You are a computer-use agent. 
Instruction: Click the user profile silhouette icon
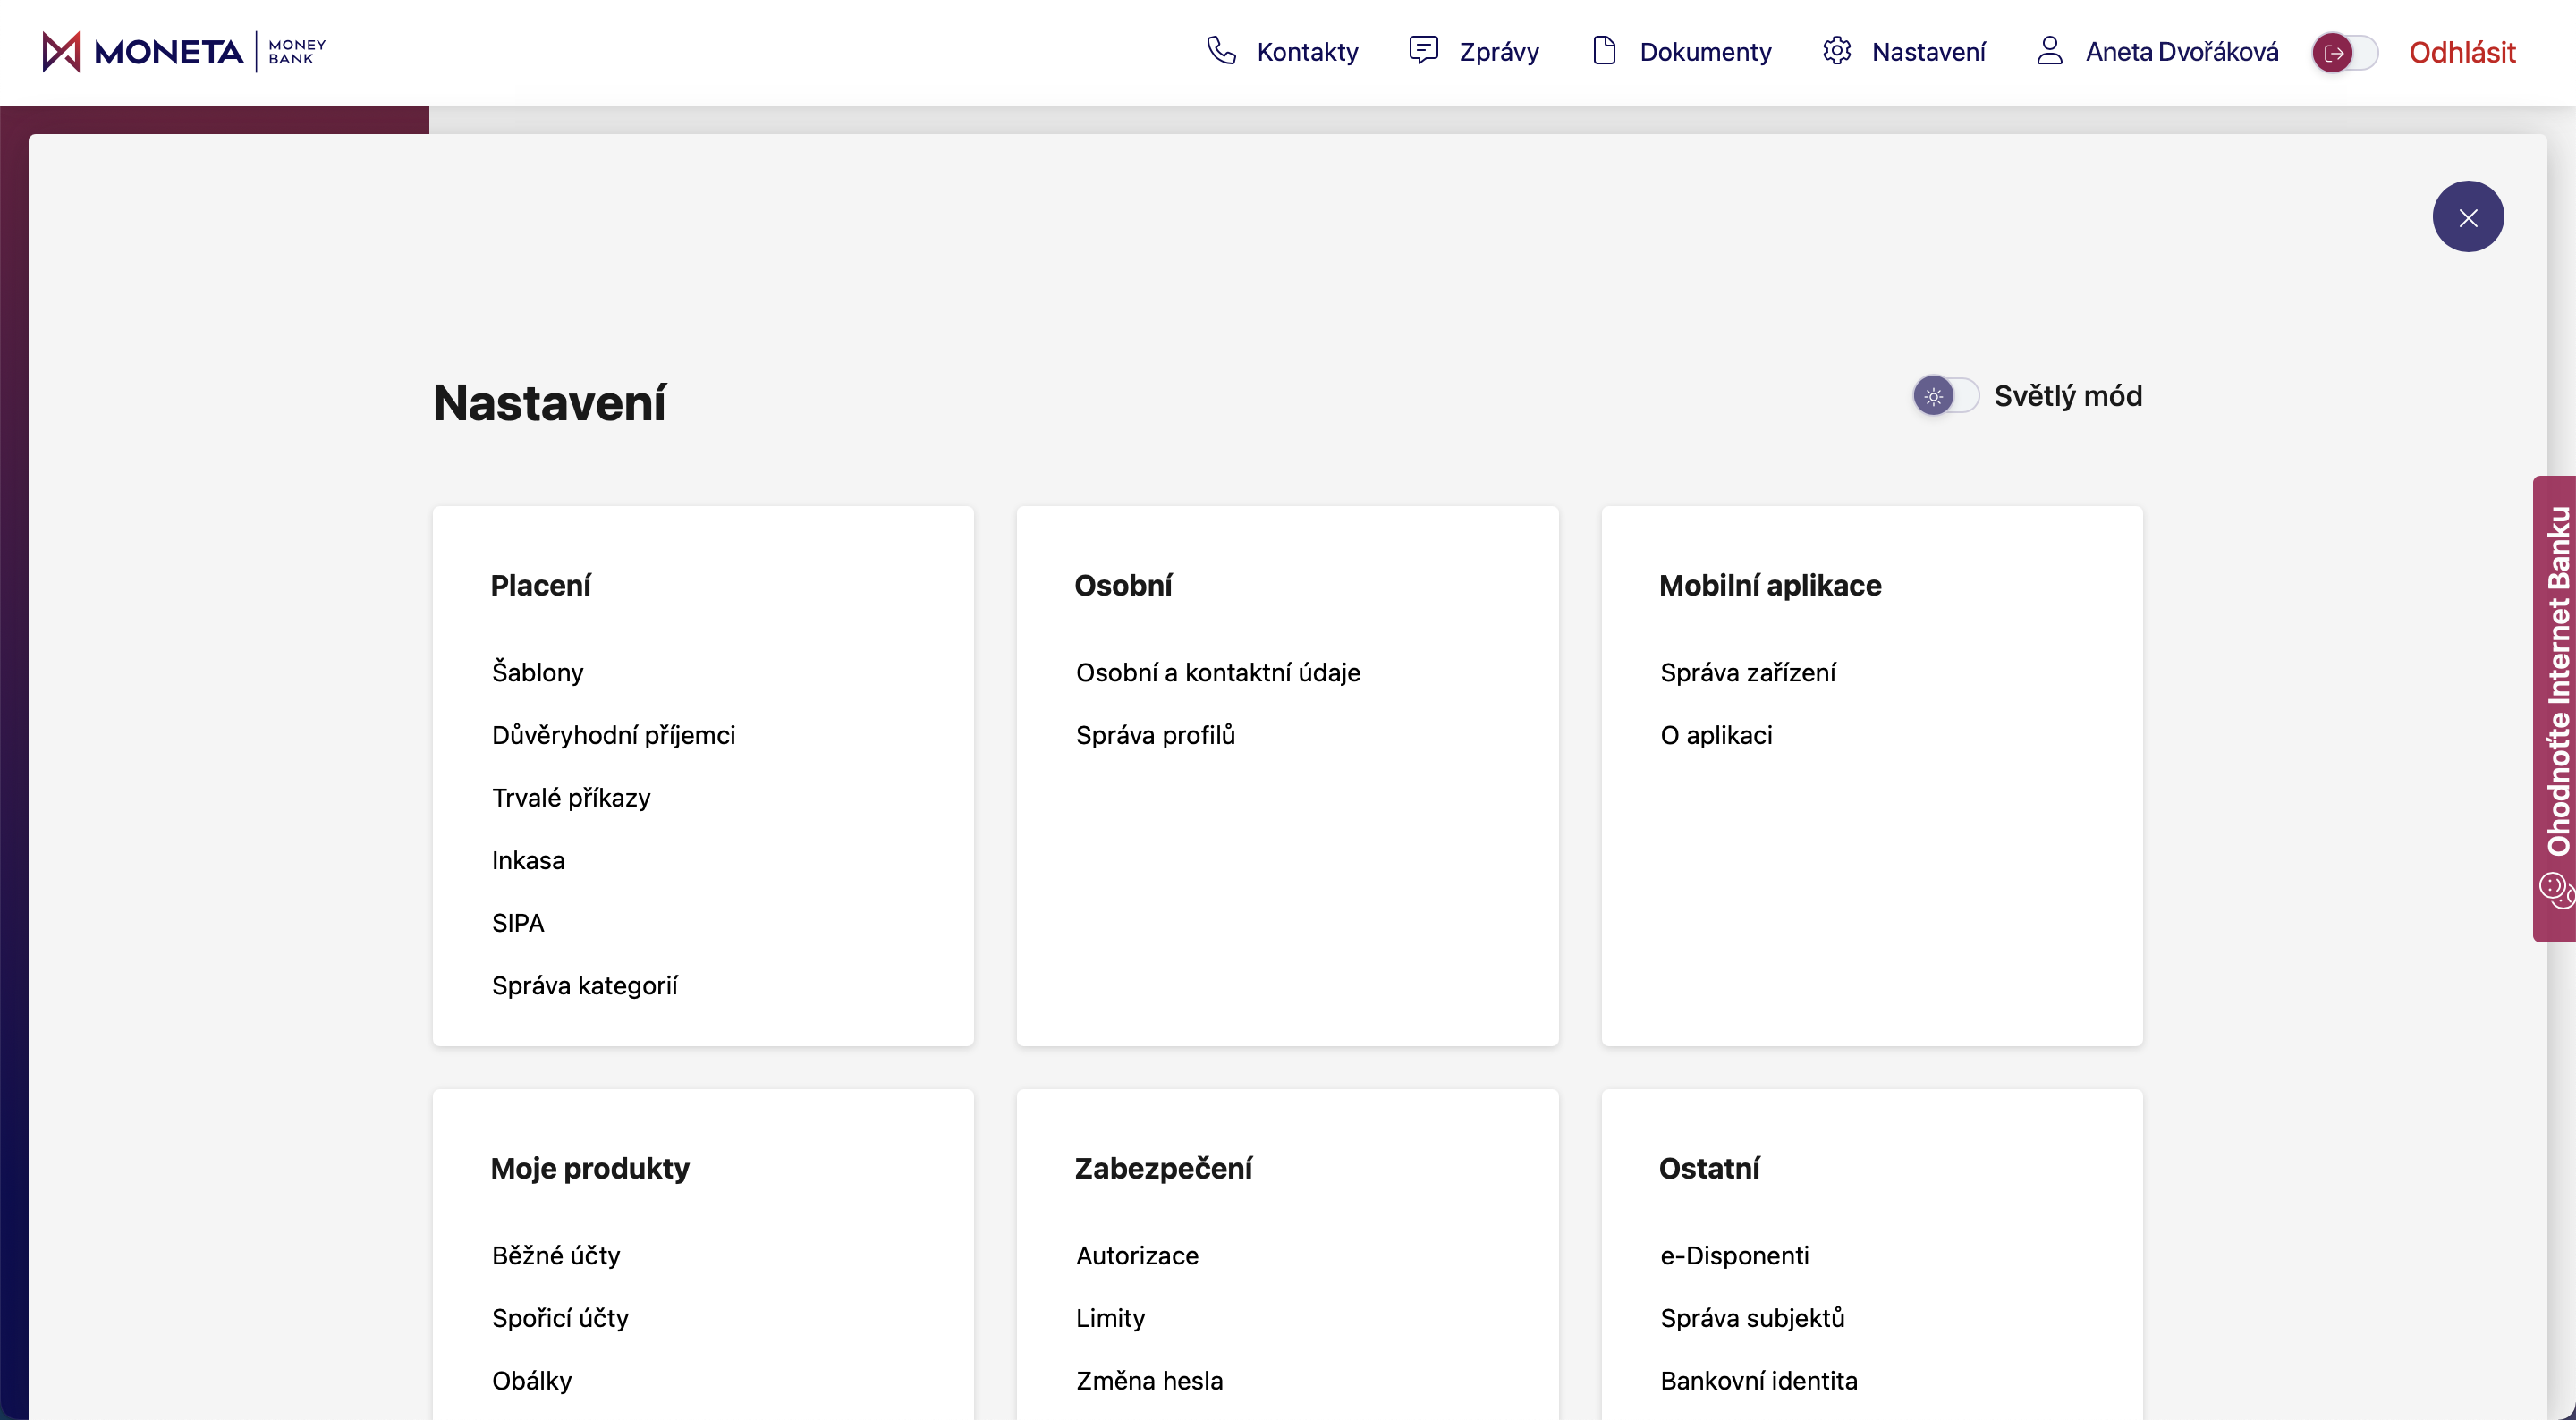point(2049,51)
